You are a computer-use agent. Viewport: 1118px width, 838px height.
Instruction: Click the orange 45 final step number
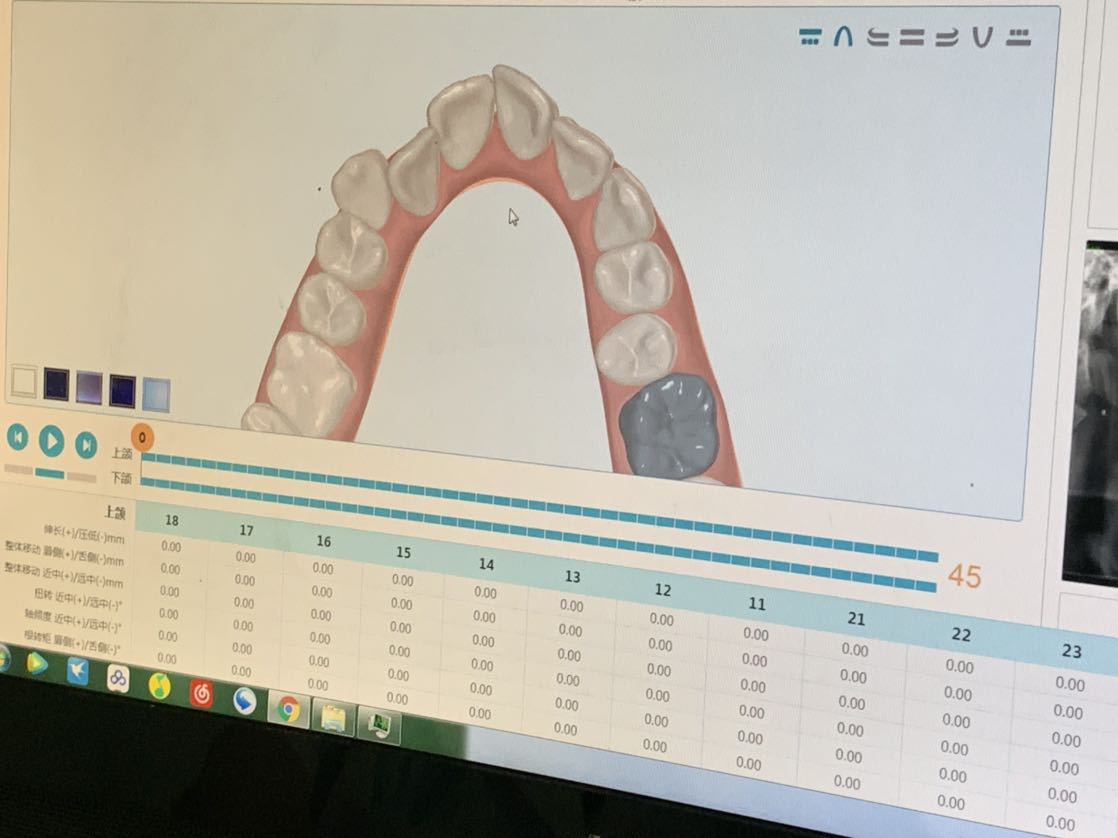point(965,576)
